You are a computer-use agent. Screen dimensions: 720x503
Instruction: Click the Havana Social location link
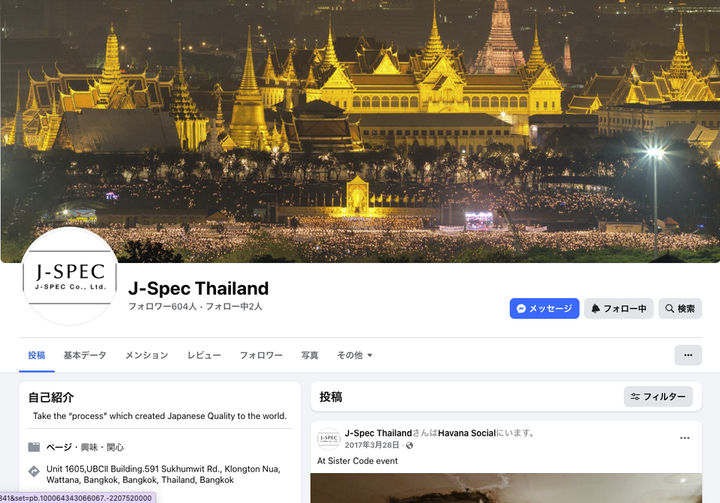467,433
